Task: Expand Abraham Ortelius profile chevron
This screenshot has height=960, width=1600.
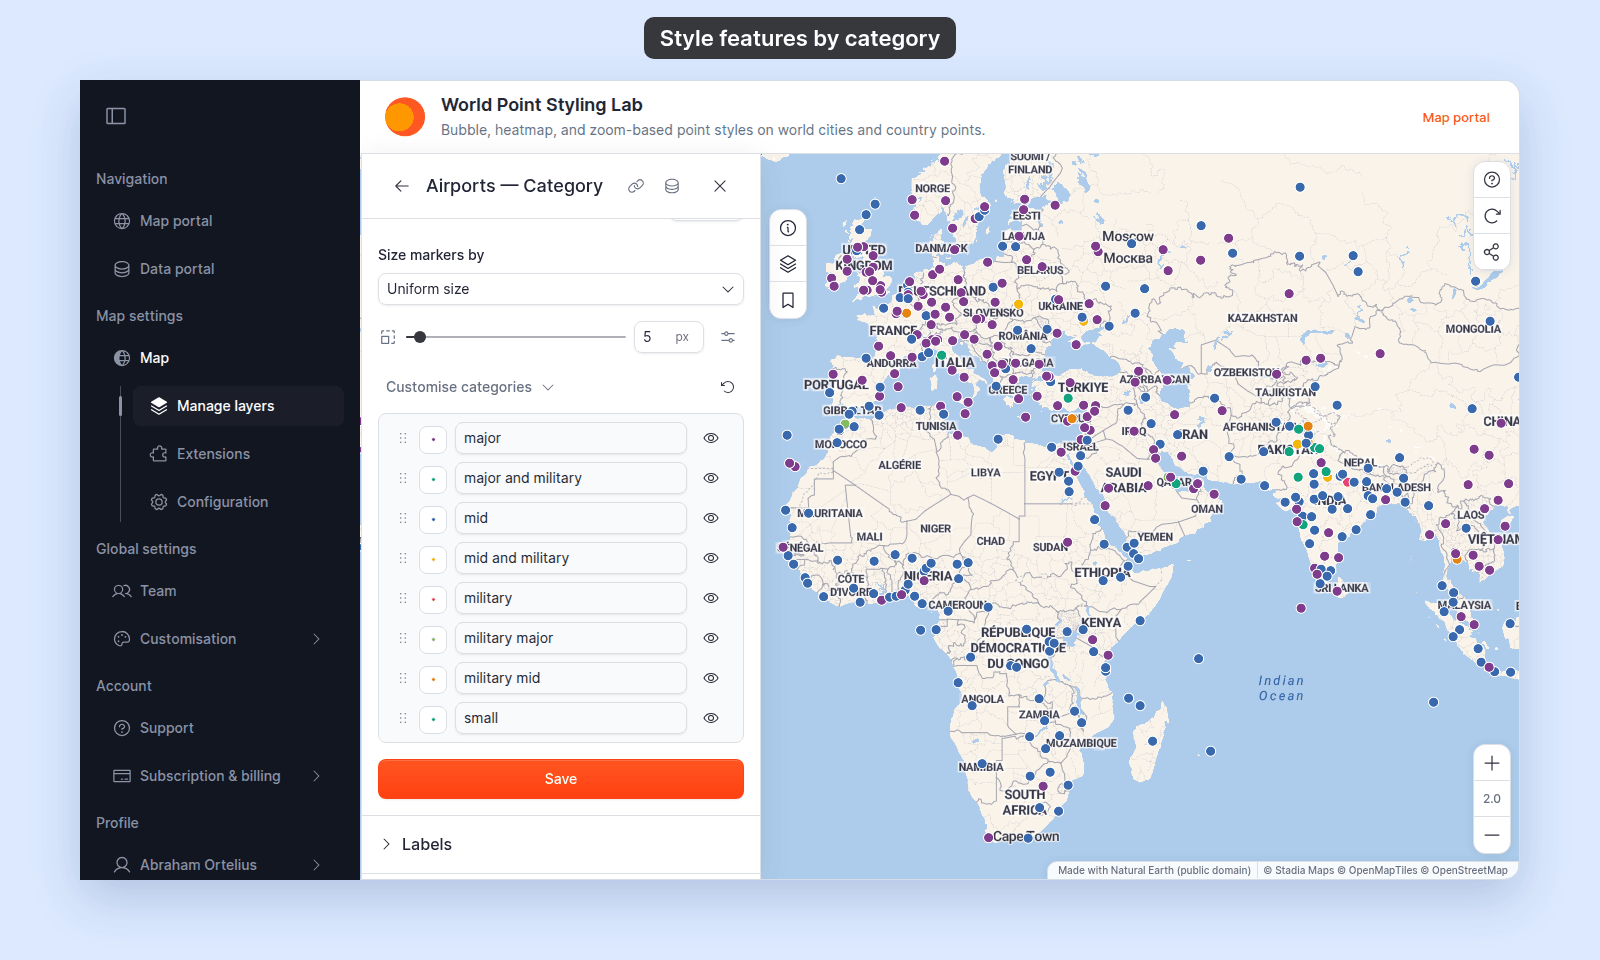Action: click(317, 865)
